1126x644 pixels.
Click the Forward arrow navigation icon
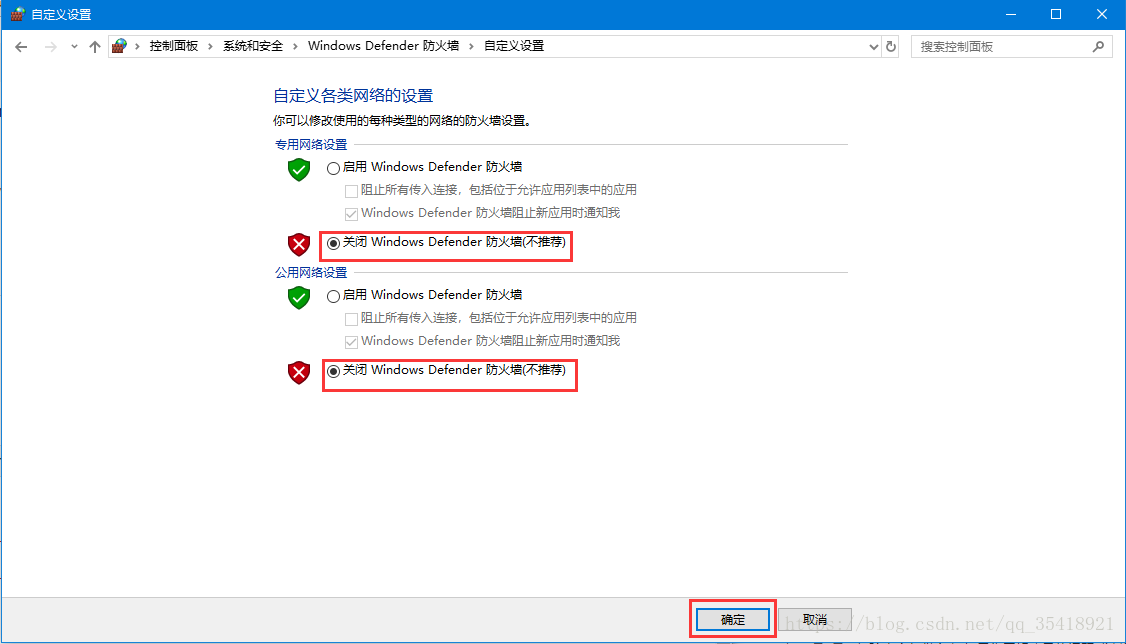point(50,47)
